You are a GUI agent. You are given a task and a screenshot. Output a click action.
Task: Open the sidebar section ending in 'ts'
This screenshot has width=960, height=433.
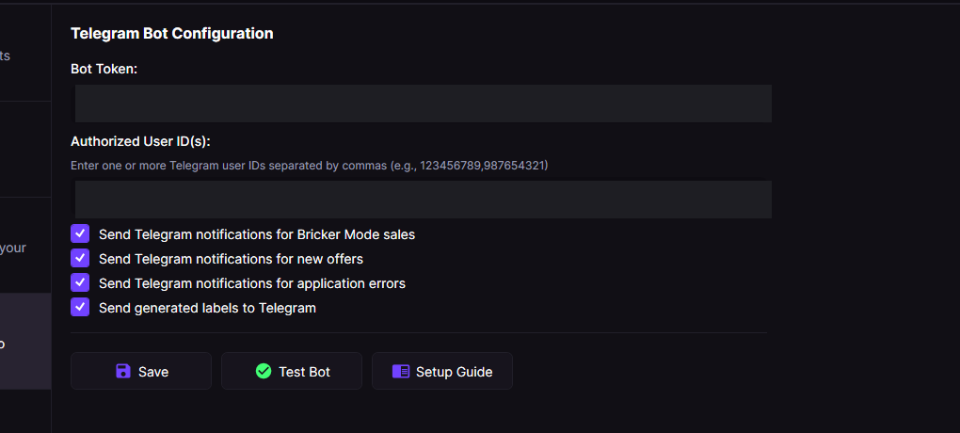pos(25,55)
